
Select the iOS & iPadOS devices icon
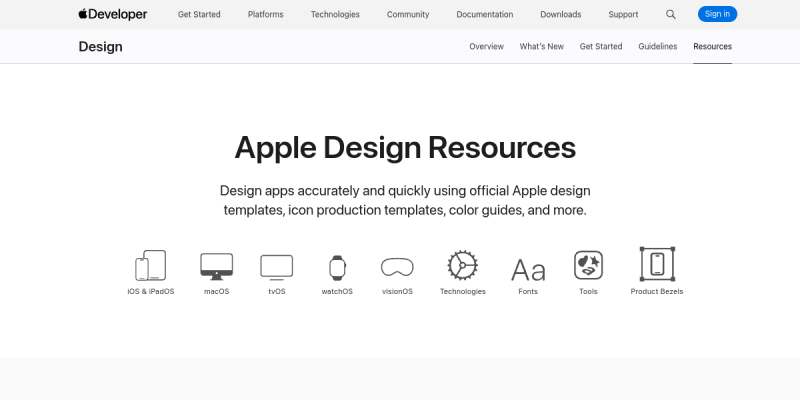pos(151,265)
